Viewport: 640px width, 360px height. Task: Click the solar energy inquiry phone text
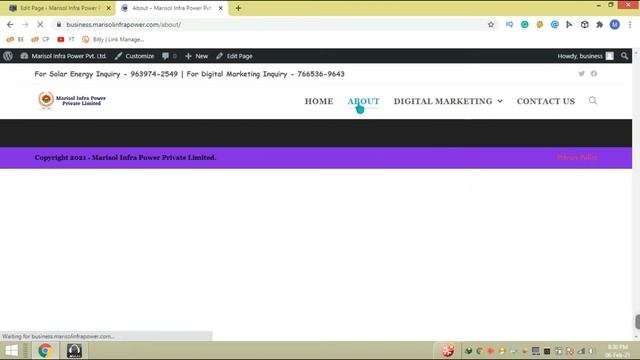[106, 74]
